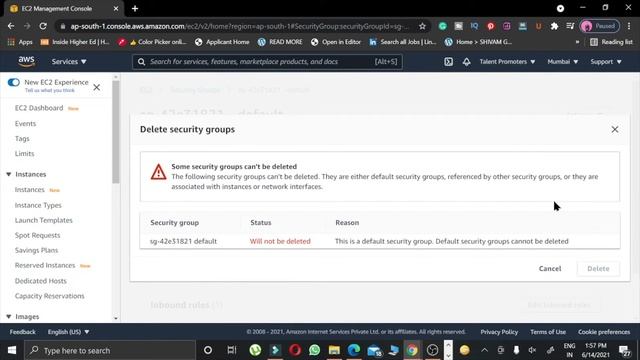Close the New EC2 Experience banner

point(97,87)
